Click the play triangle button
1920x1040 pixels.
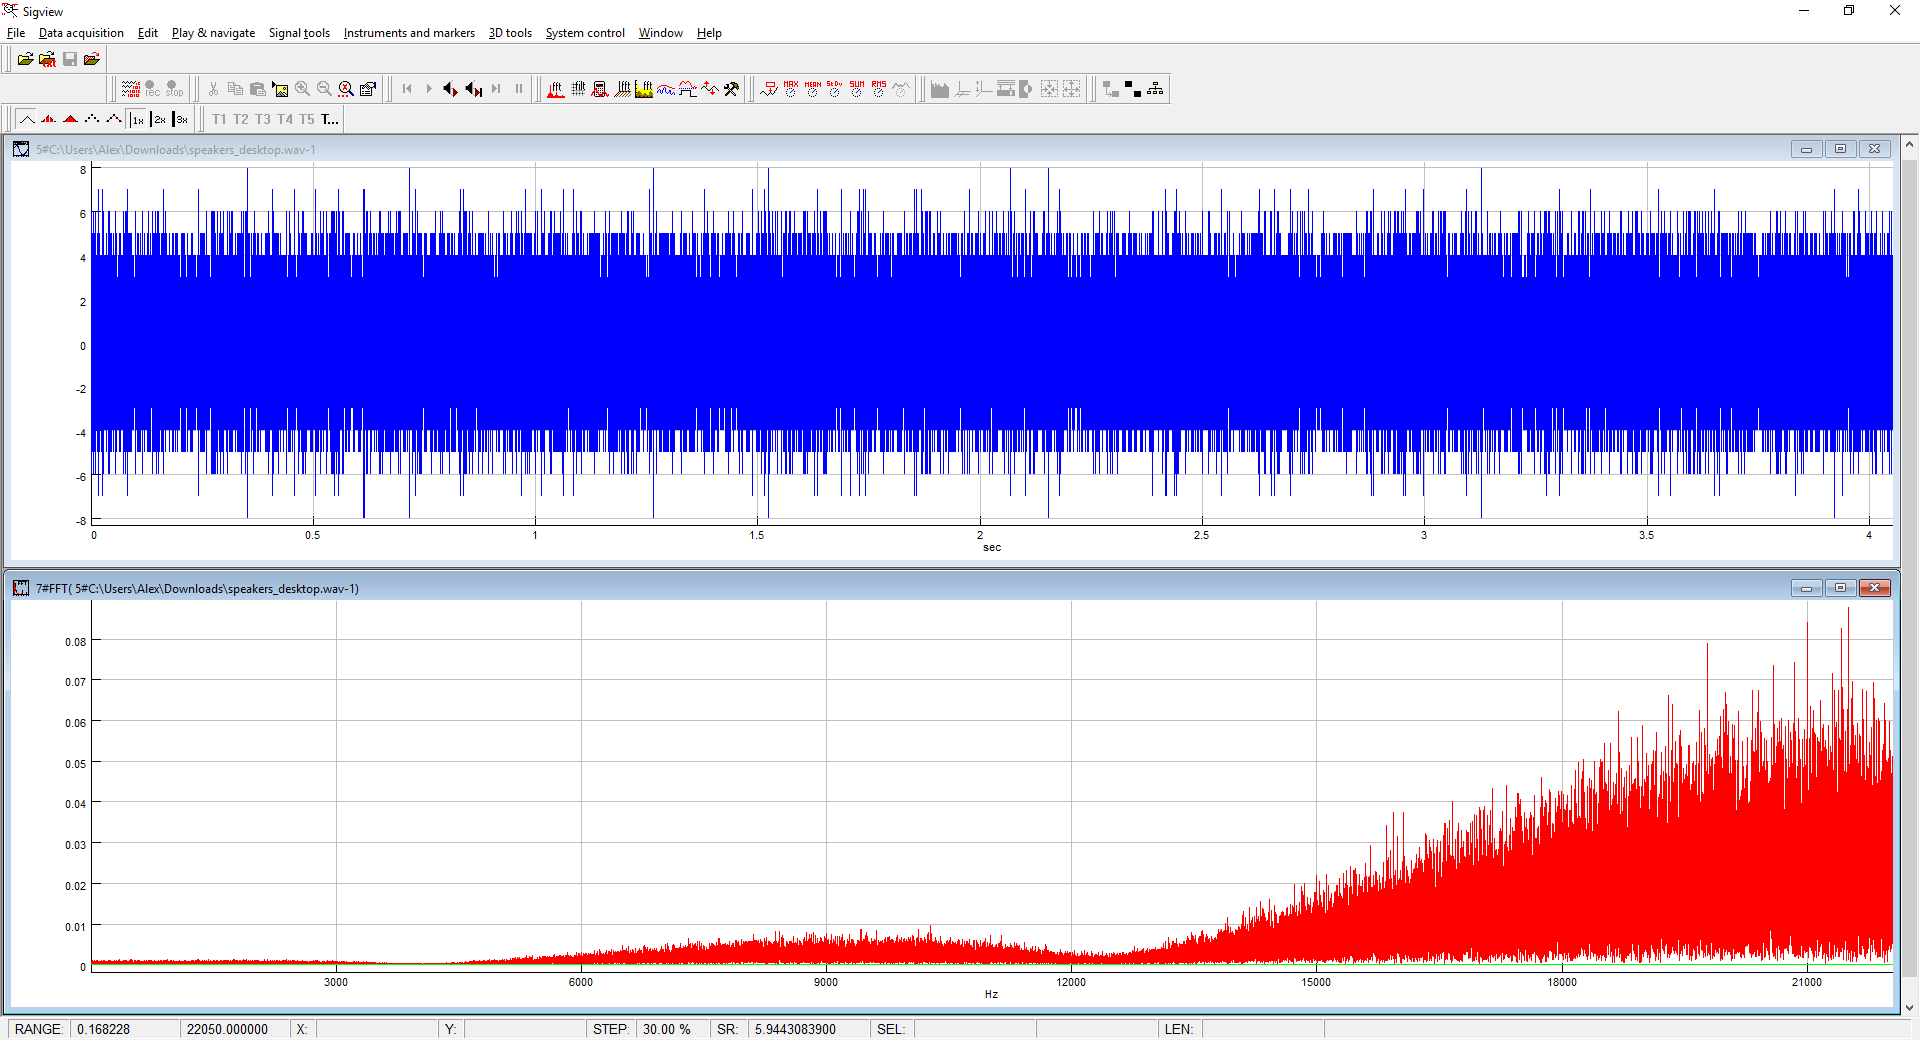pos(429,89)
